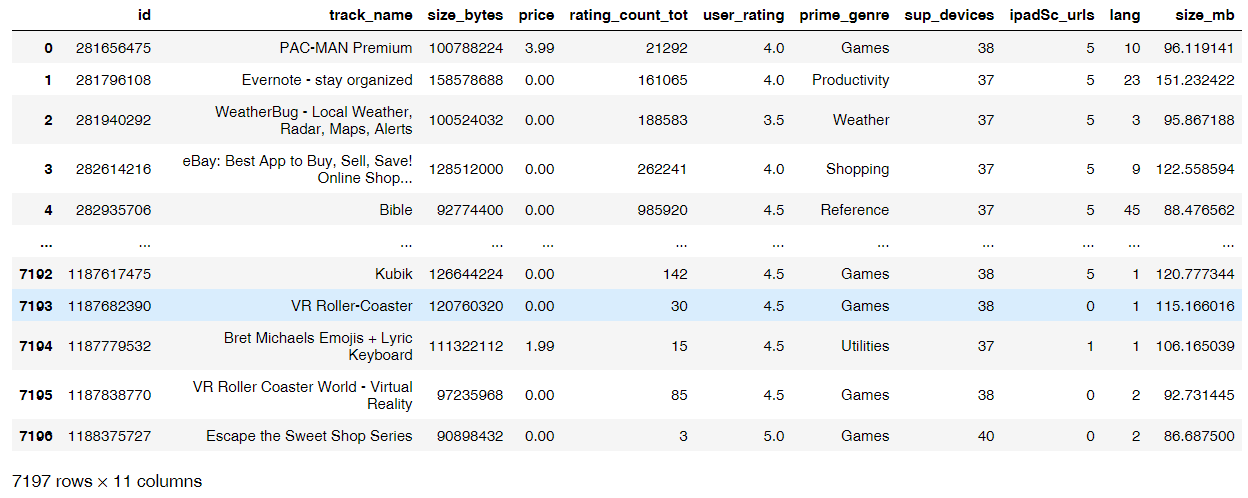Image resolution: width=1248 pixels, height=498 pixels.
Task: Click the Bible track name cell
Action: point(394,210)
